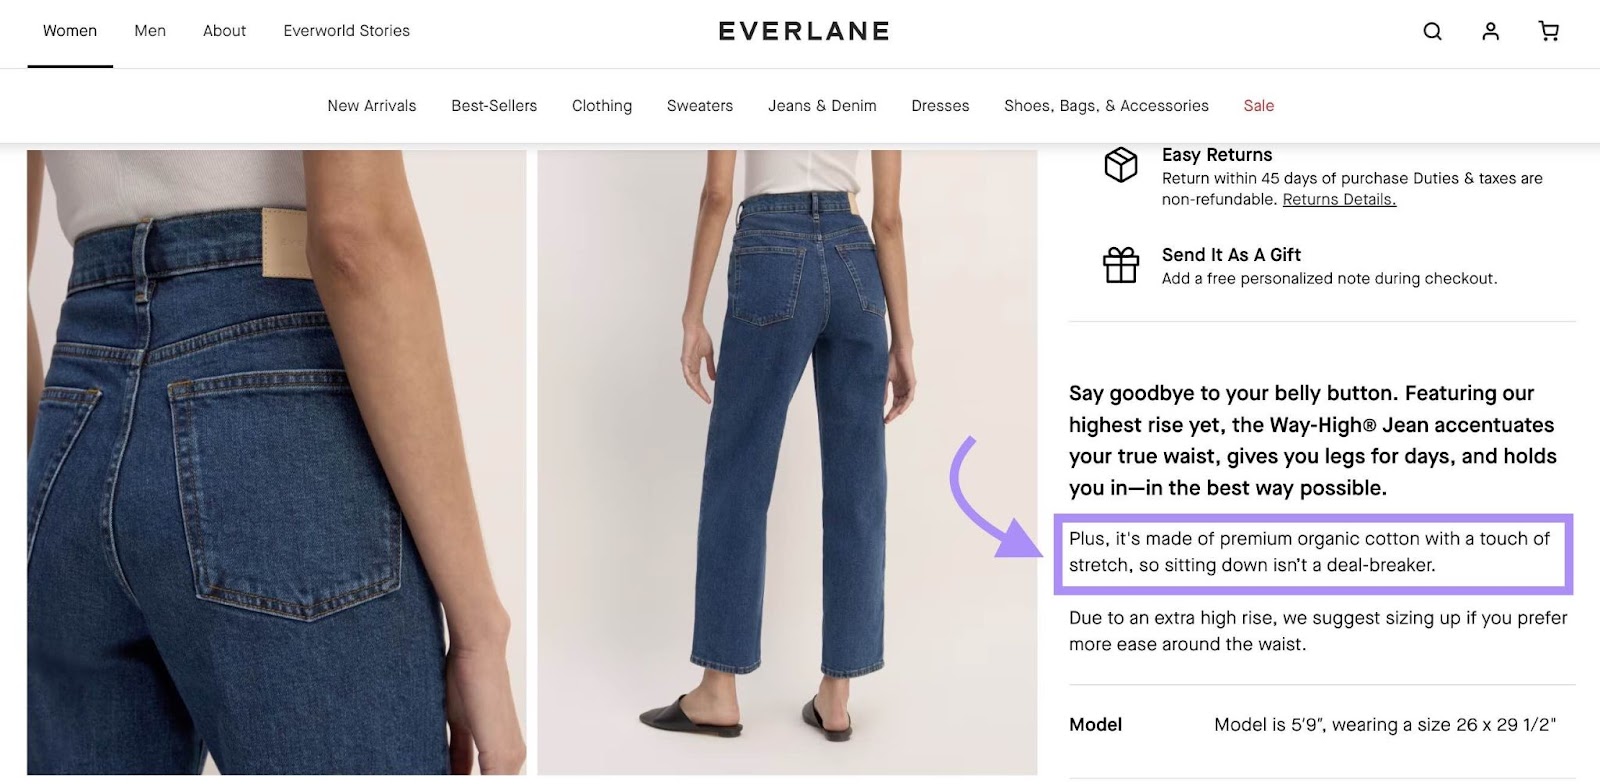1600x784 pixels.
Task: Open the Clothing category
Action: [x=601, y=105]
